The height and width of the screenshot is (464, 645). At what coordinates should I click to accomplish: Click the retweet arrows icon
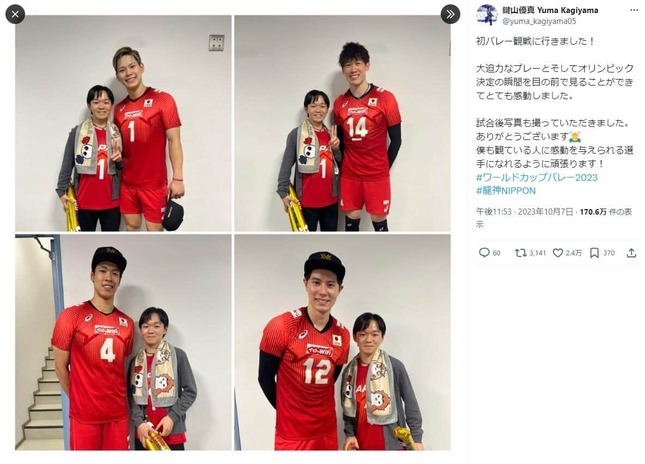(x=520, y=253)
